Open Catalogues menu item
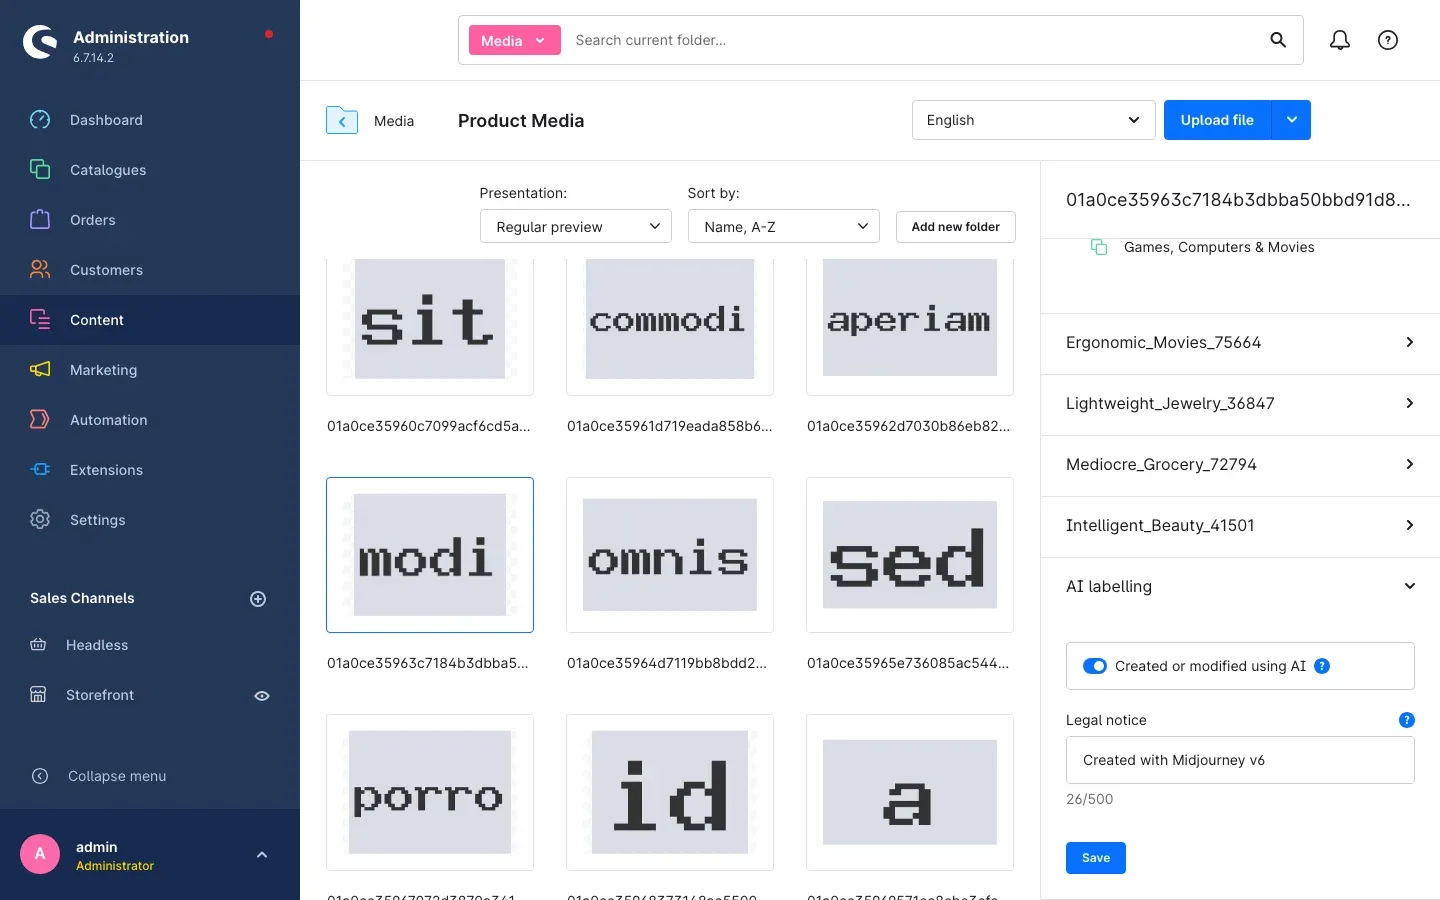This screenshot has height=900, width=1440. (x=150, y=170)
